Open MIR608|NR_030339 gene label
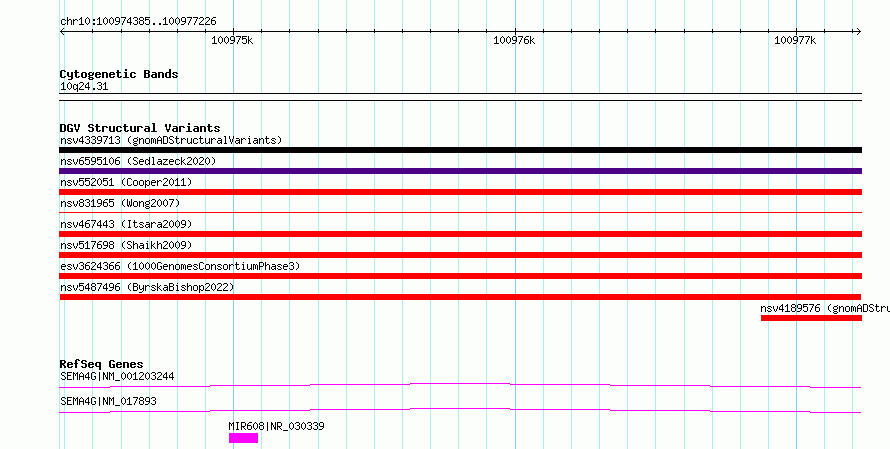The height and width of the screenshot is (449, 890). tap(276, 426)
